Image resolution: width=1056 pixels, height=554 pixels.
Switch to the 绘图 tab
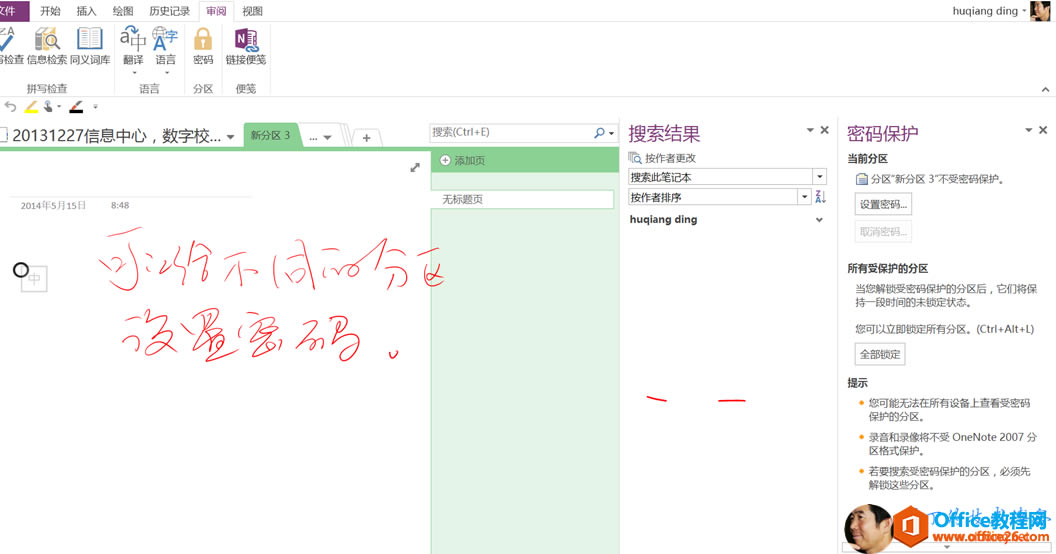(x=123, y=11)
